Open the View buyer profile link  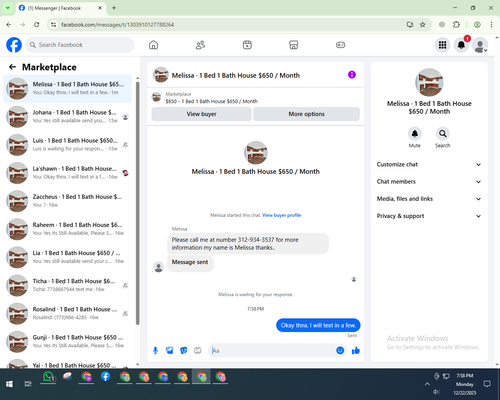pyautogui.click(x=282, y=215)
